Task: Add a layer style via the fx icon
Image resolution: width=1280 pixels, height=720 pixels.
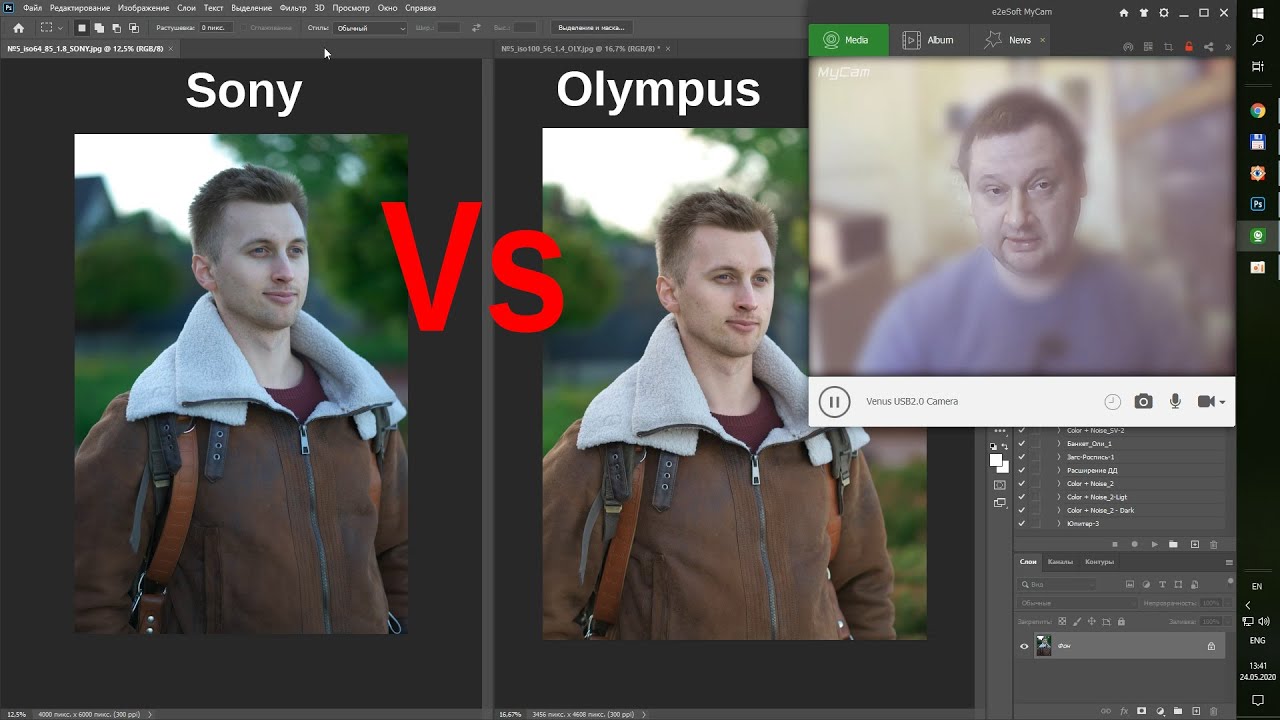Action: [1123, 711]
